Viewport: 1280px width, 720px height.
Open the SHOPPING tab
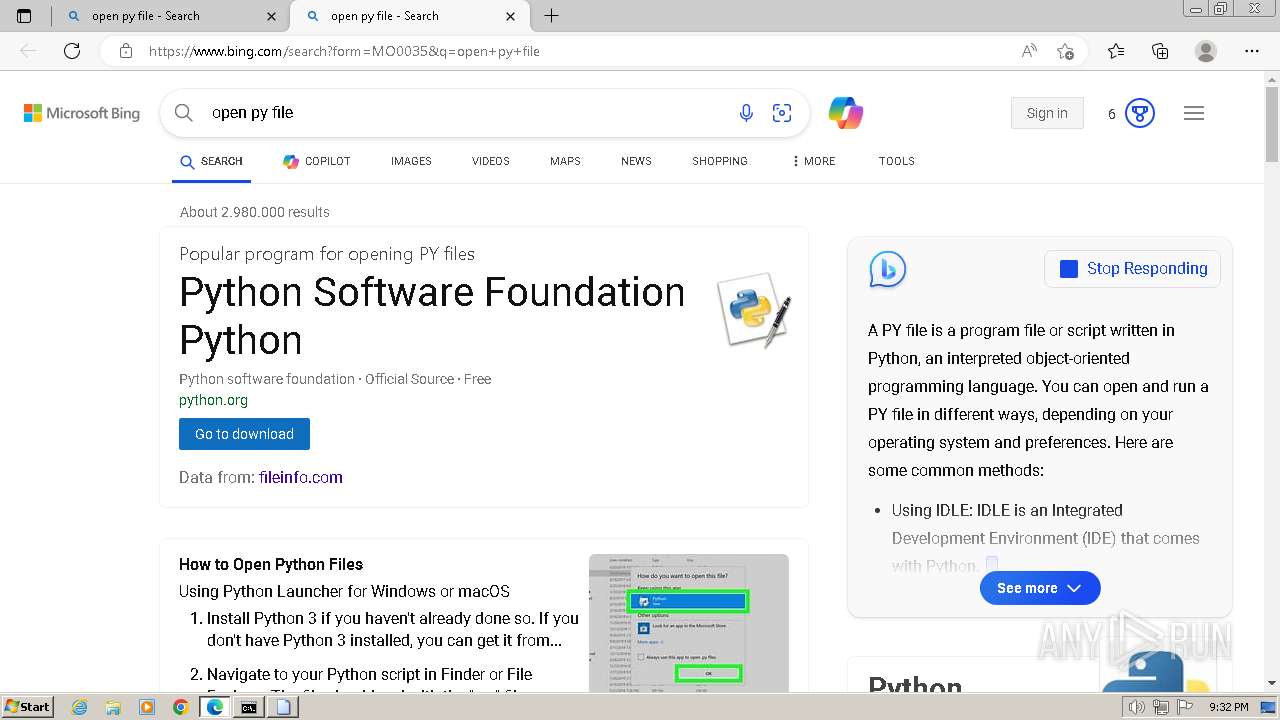coord(720,161)
